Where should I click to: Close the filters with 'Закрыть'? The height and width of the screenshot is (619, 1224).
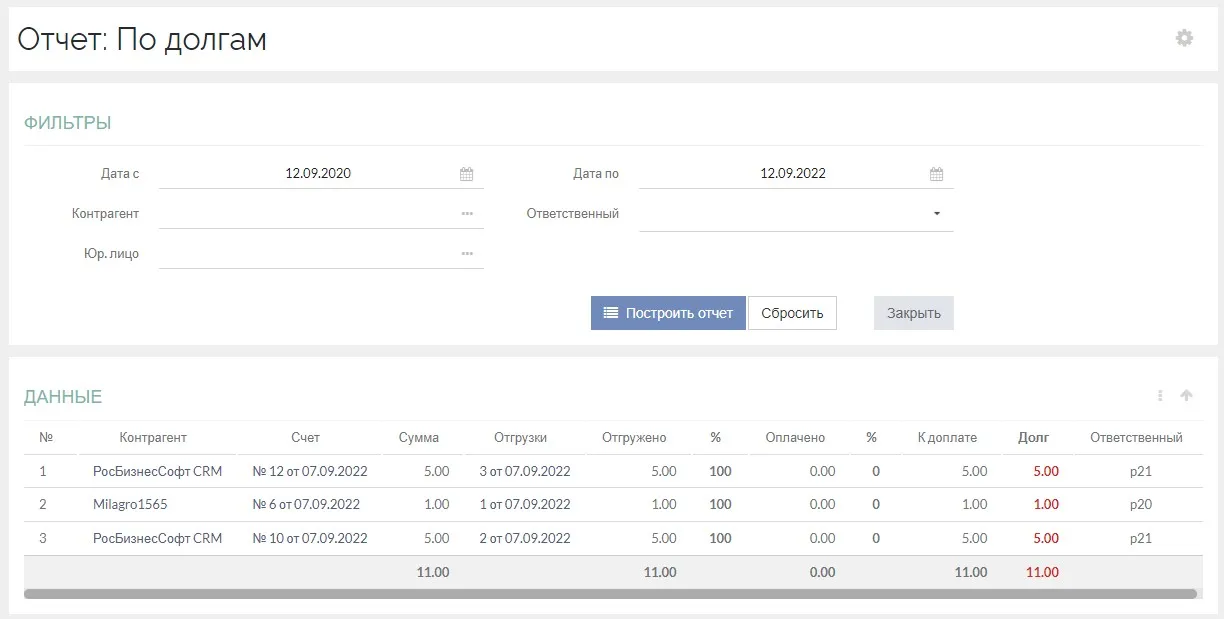913,313
